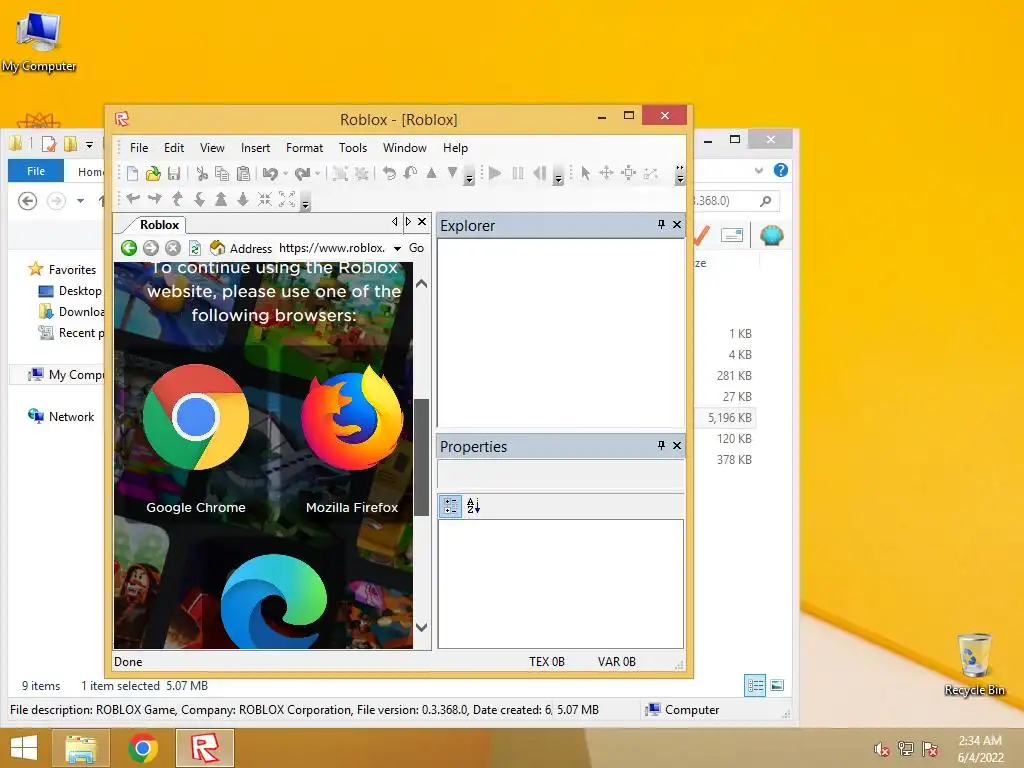Open the Edit menu
The width and height of the screenshot is (1024, 768).
174,148
